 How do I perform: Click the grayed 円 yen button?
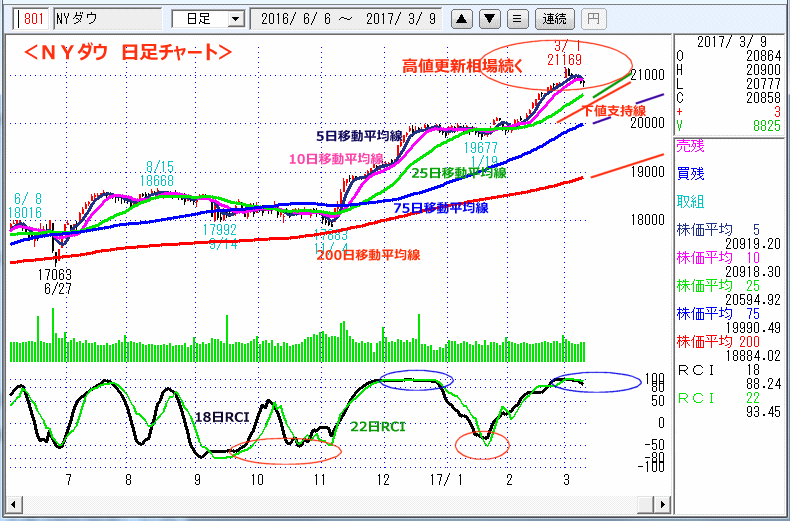tap(593, 18)
